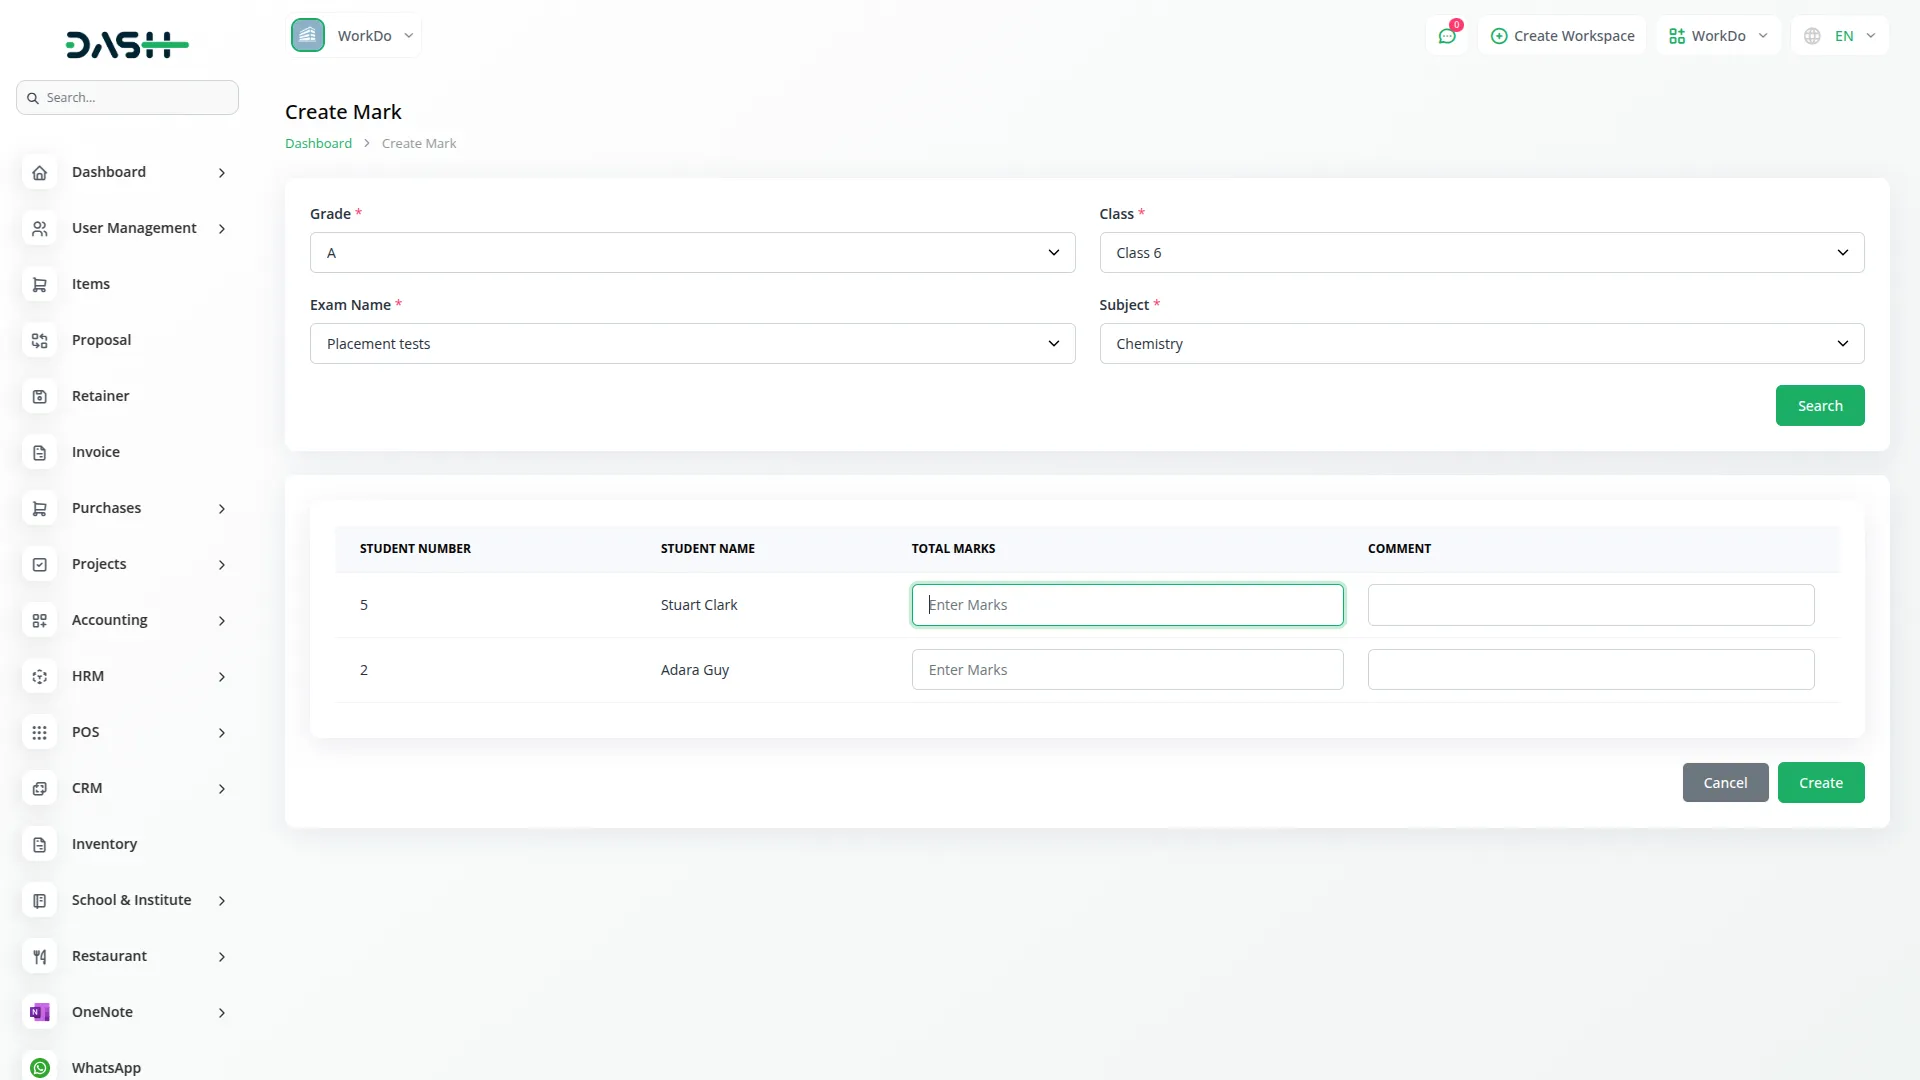The height and width of the screenshot is (1080, 1920).
Task: Open the Exam Name dropdown
Action: tap(692, 343)
